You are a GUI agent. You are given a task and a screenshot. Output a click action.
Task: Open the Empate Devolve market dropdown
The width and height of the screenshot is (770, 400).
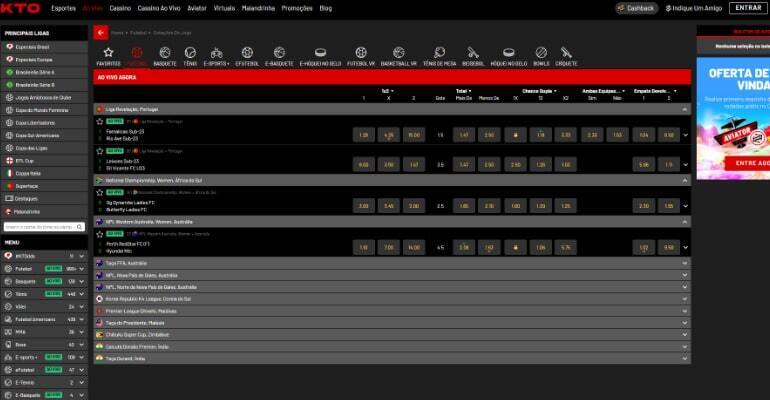655,91
